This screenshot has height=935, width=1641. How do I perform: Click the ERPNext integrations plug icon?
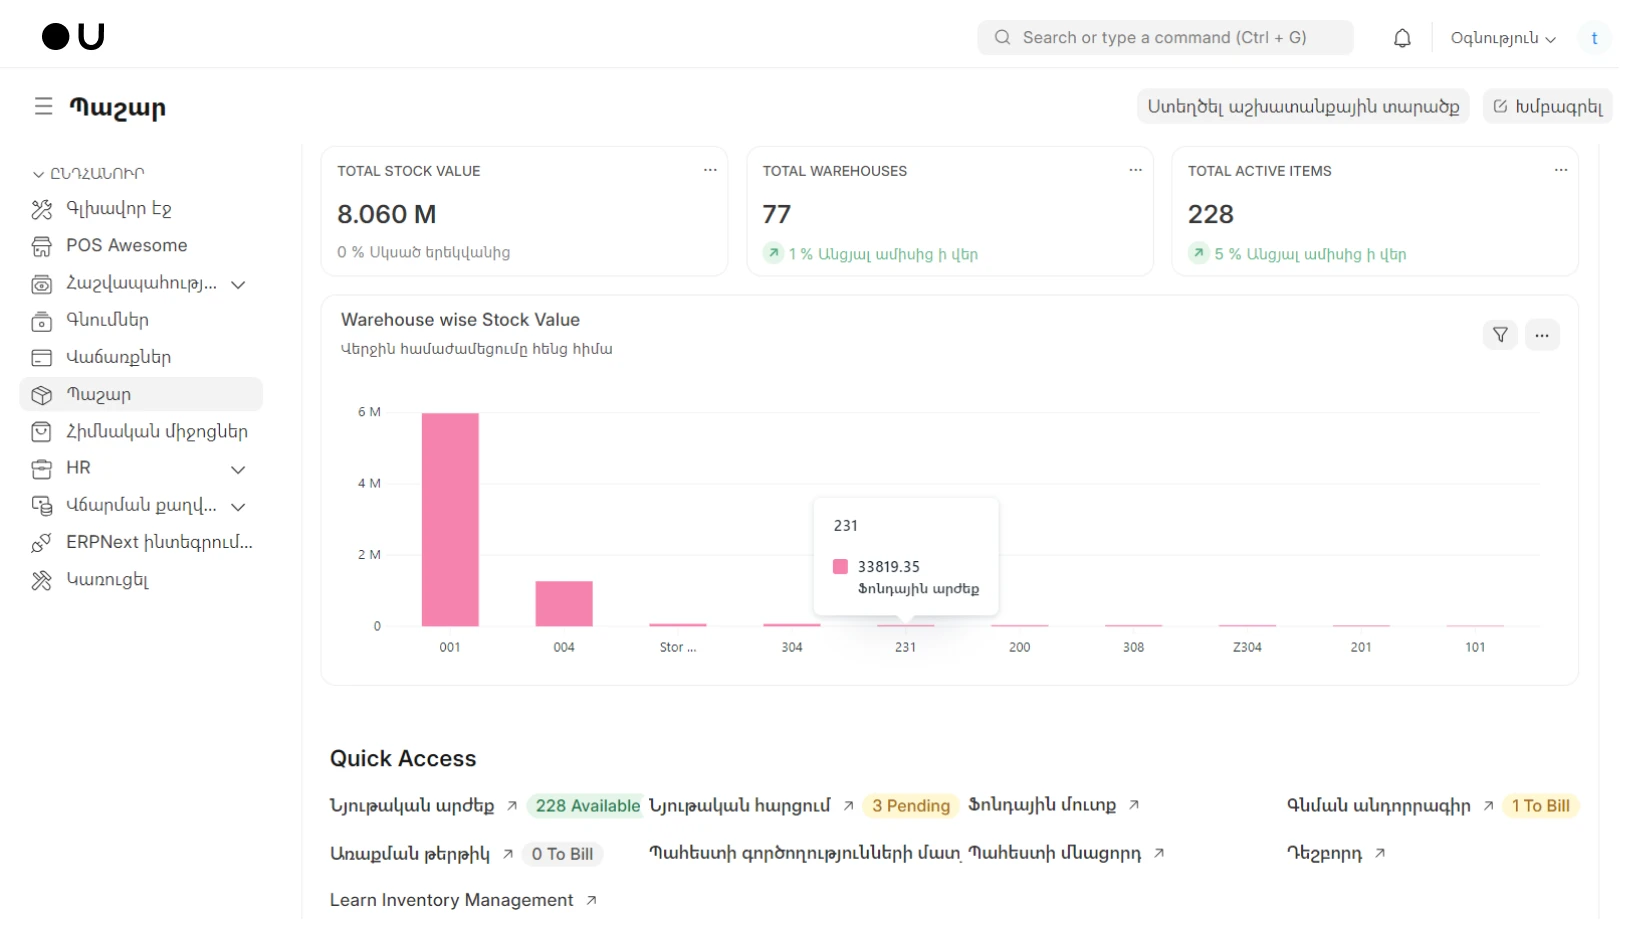click(41, 543)
